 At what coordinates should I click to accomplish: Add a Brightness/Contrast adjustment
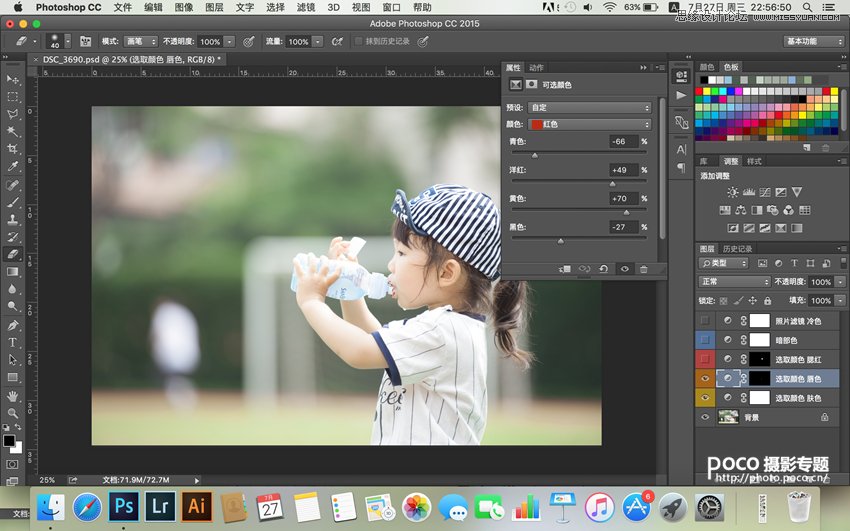point(733,192)
